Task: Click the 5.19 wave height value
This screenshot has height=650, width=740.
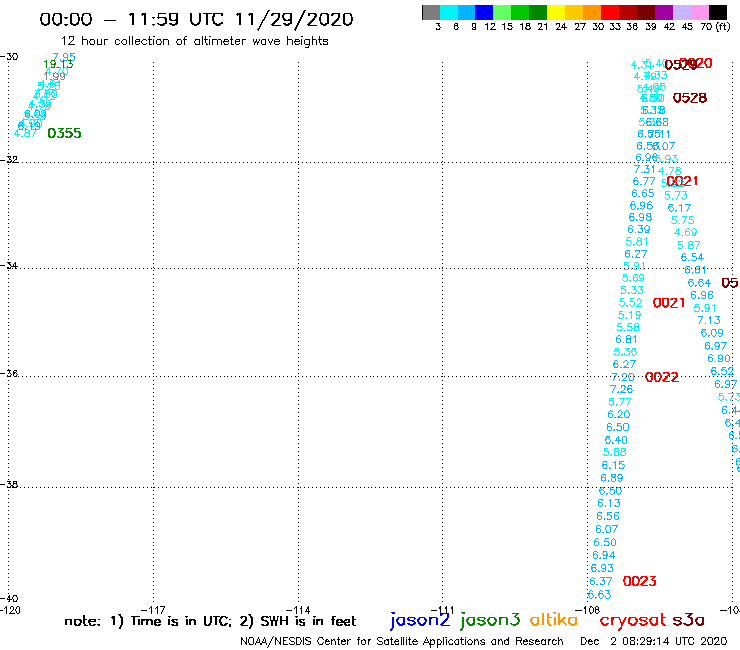Action: (x=630, y=315)
